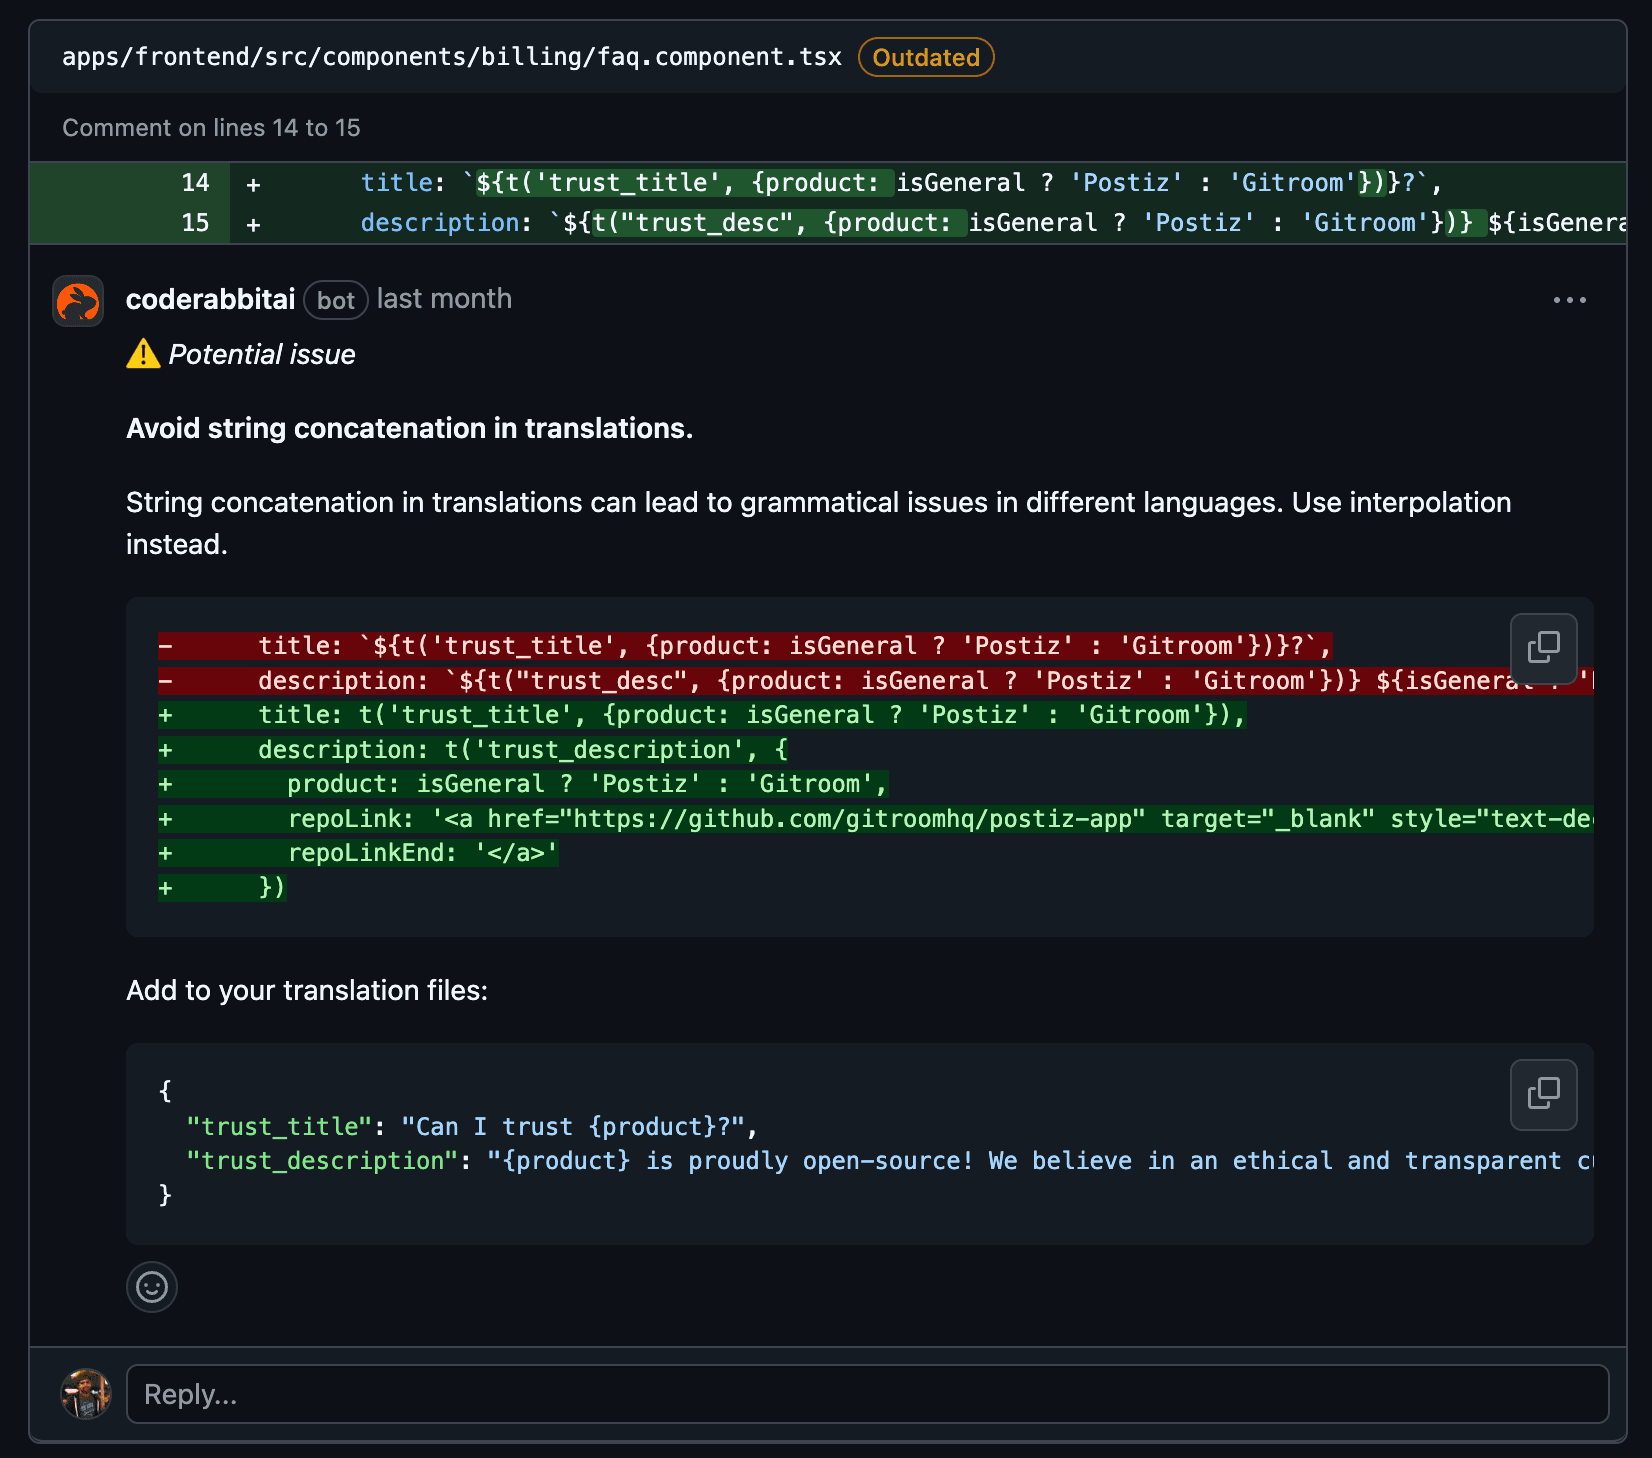Open the emoji reaction picker
The width and height of the screenshot is (1652, 1458).
151,1287
